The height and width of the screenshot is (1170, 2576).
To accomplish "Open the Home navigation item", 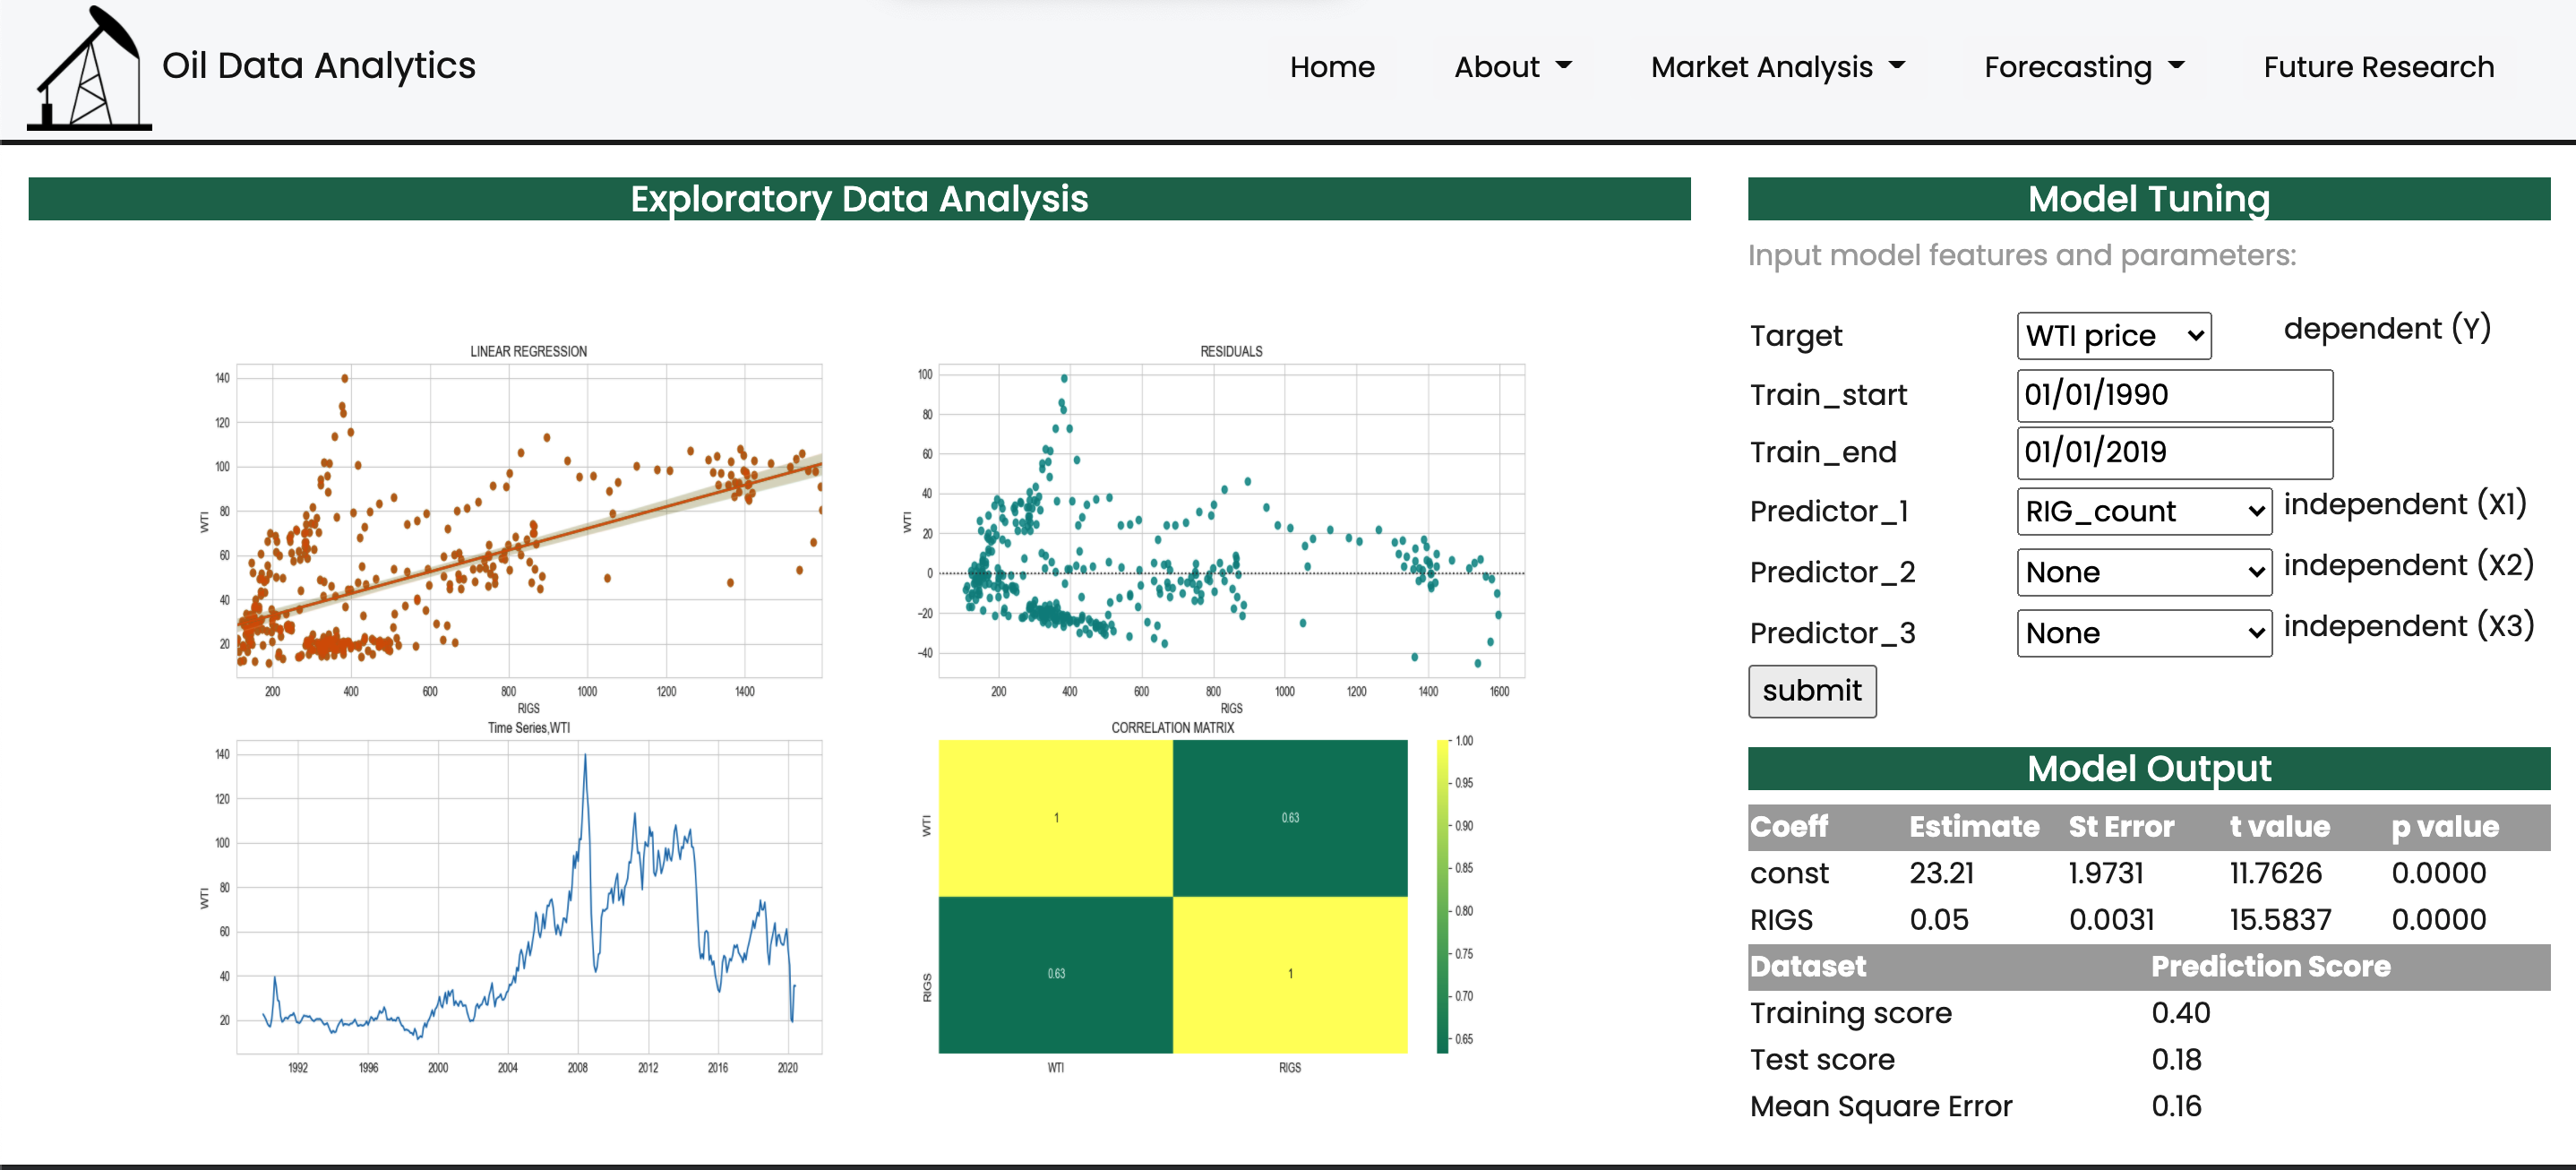I will pyautogui.click(x=1331, y=67).
